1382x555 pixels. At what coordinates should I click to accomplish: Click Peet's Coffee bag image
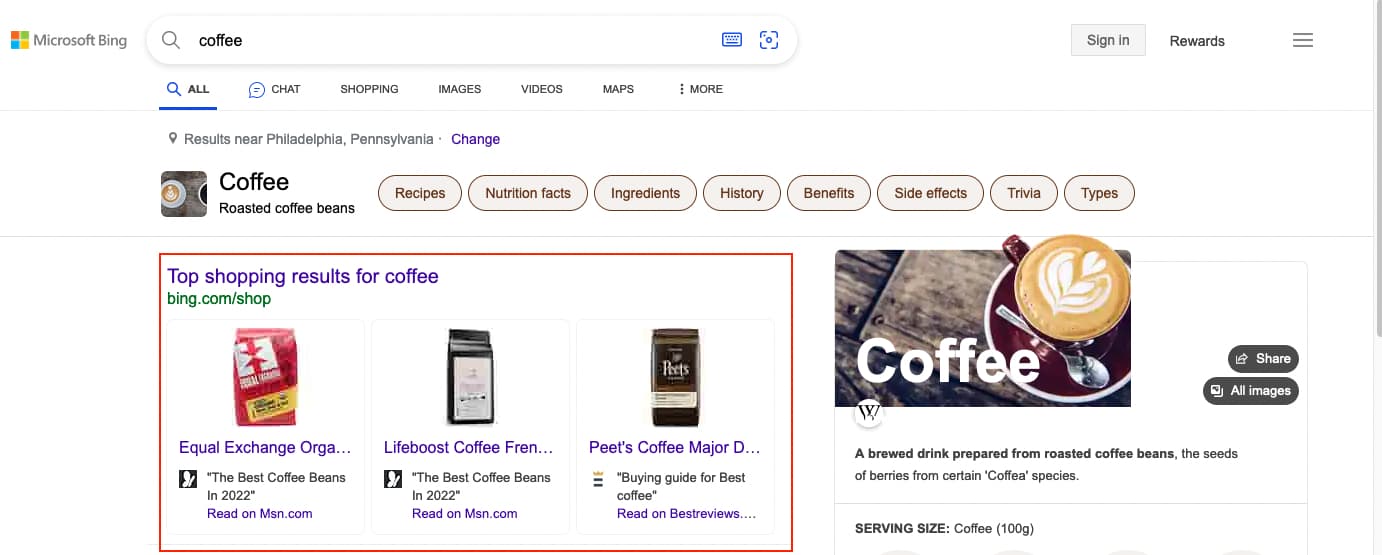coord(675,378)
